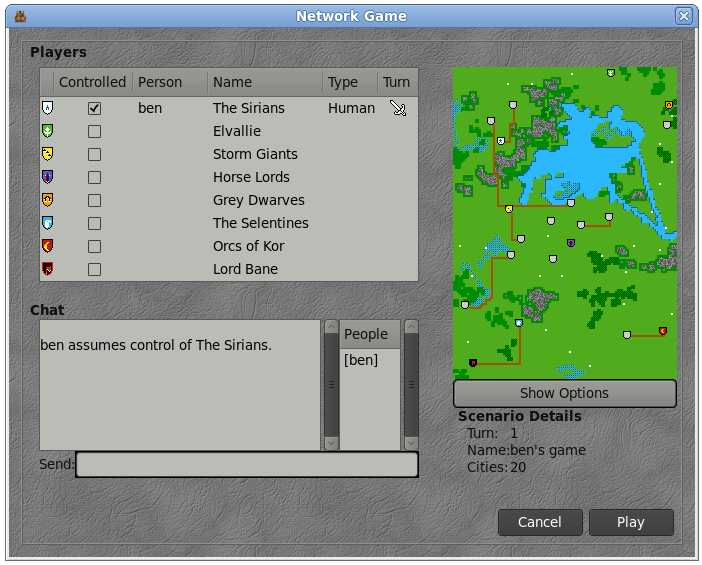Sort players by Name column header
The width and height of the screenshot is (702, 565).
(x=265, y=82)
